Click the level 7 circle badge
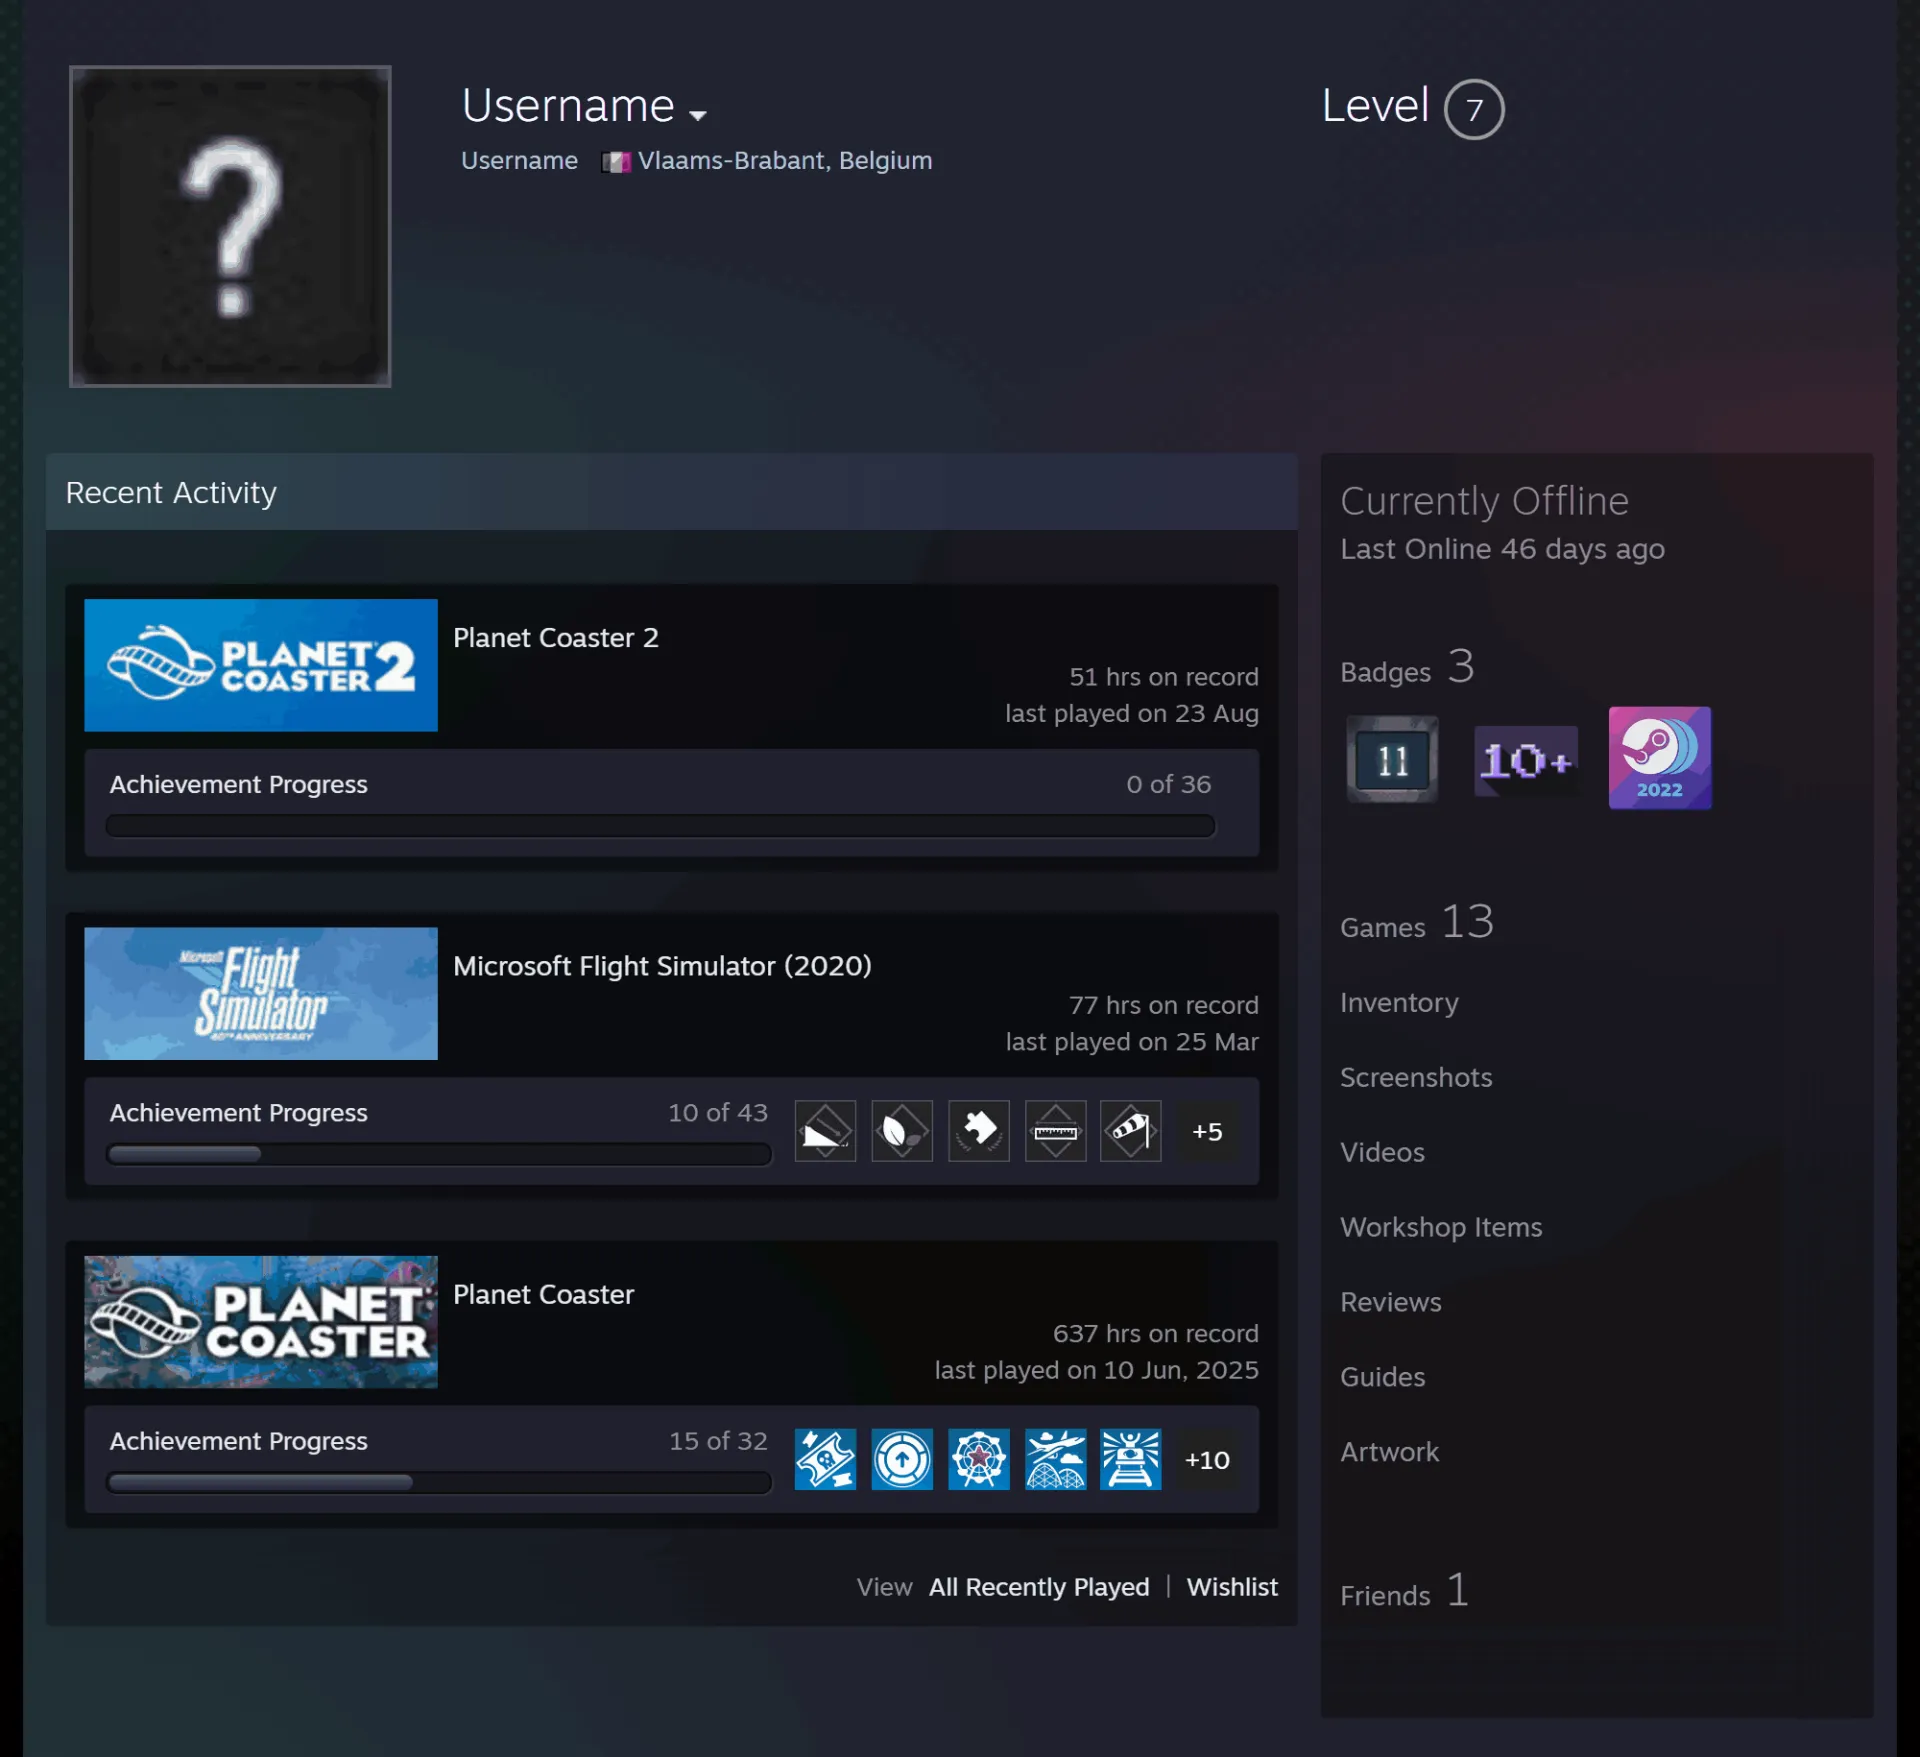Screen dimensions: 1920x1757 [x=1473, y=109]
